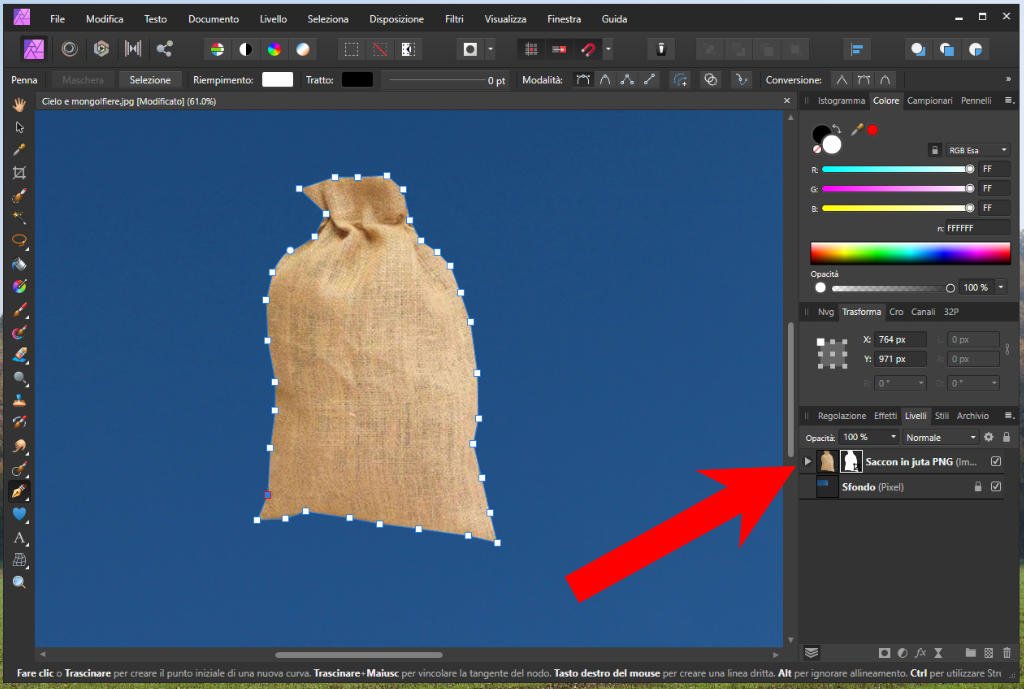Open the Riempimento fill color swatch
The width and height of the screenshot is (1024, 689).
click(278, 80)
